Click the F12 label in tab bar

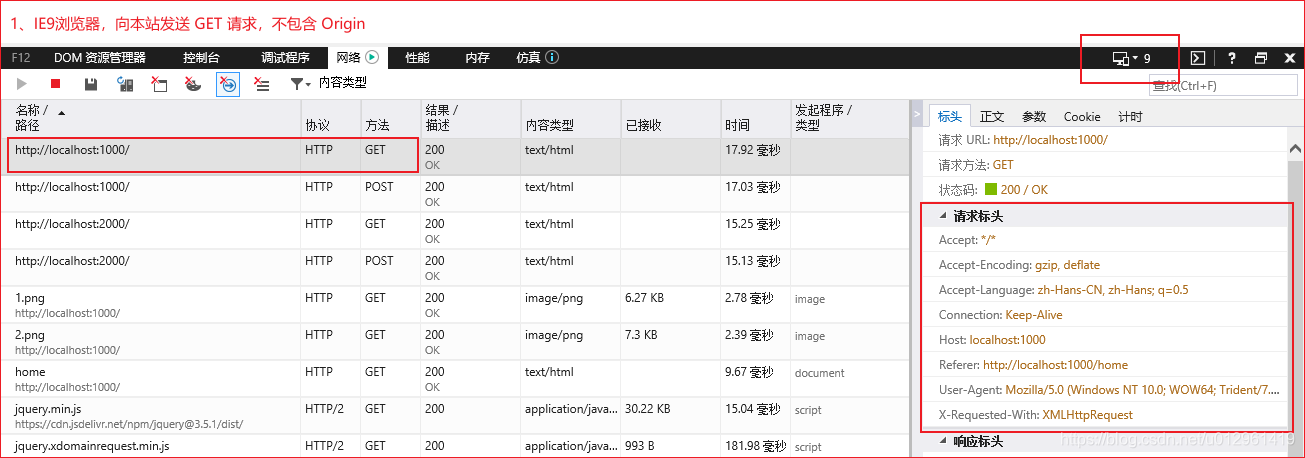point(21,58)
